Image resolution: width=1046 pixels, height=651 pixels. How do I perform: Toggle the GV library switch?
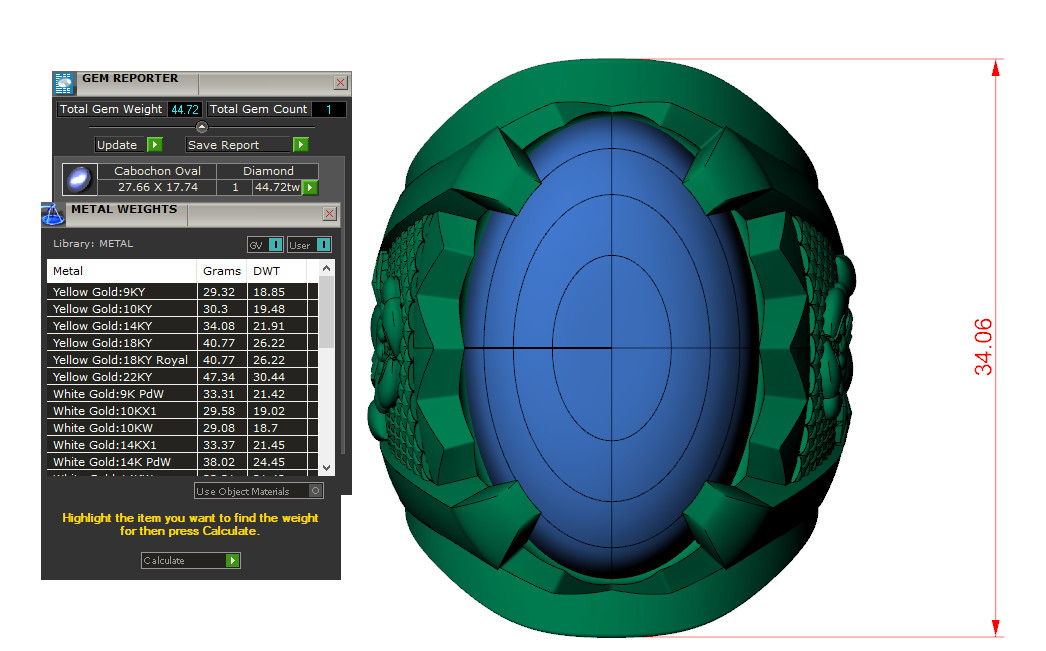click(275, 245)
